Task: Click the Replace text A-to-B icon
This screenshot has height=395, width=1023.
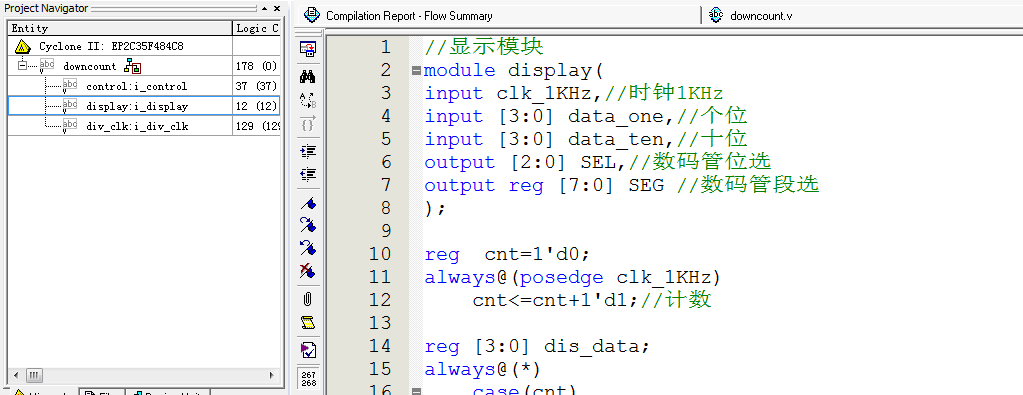Action: [x=308, y=100]
